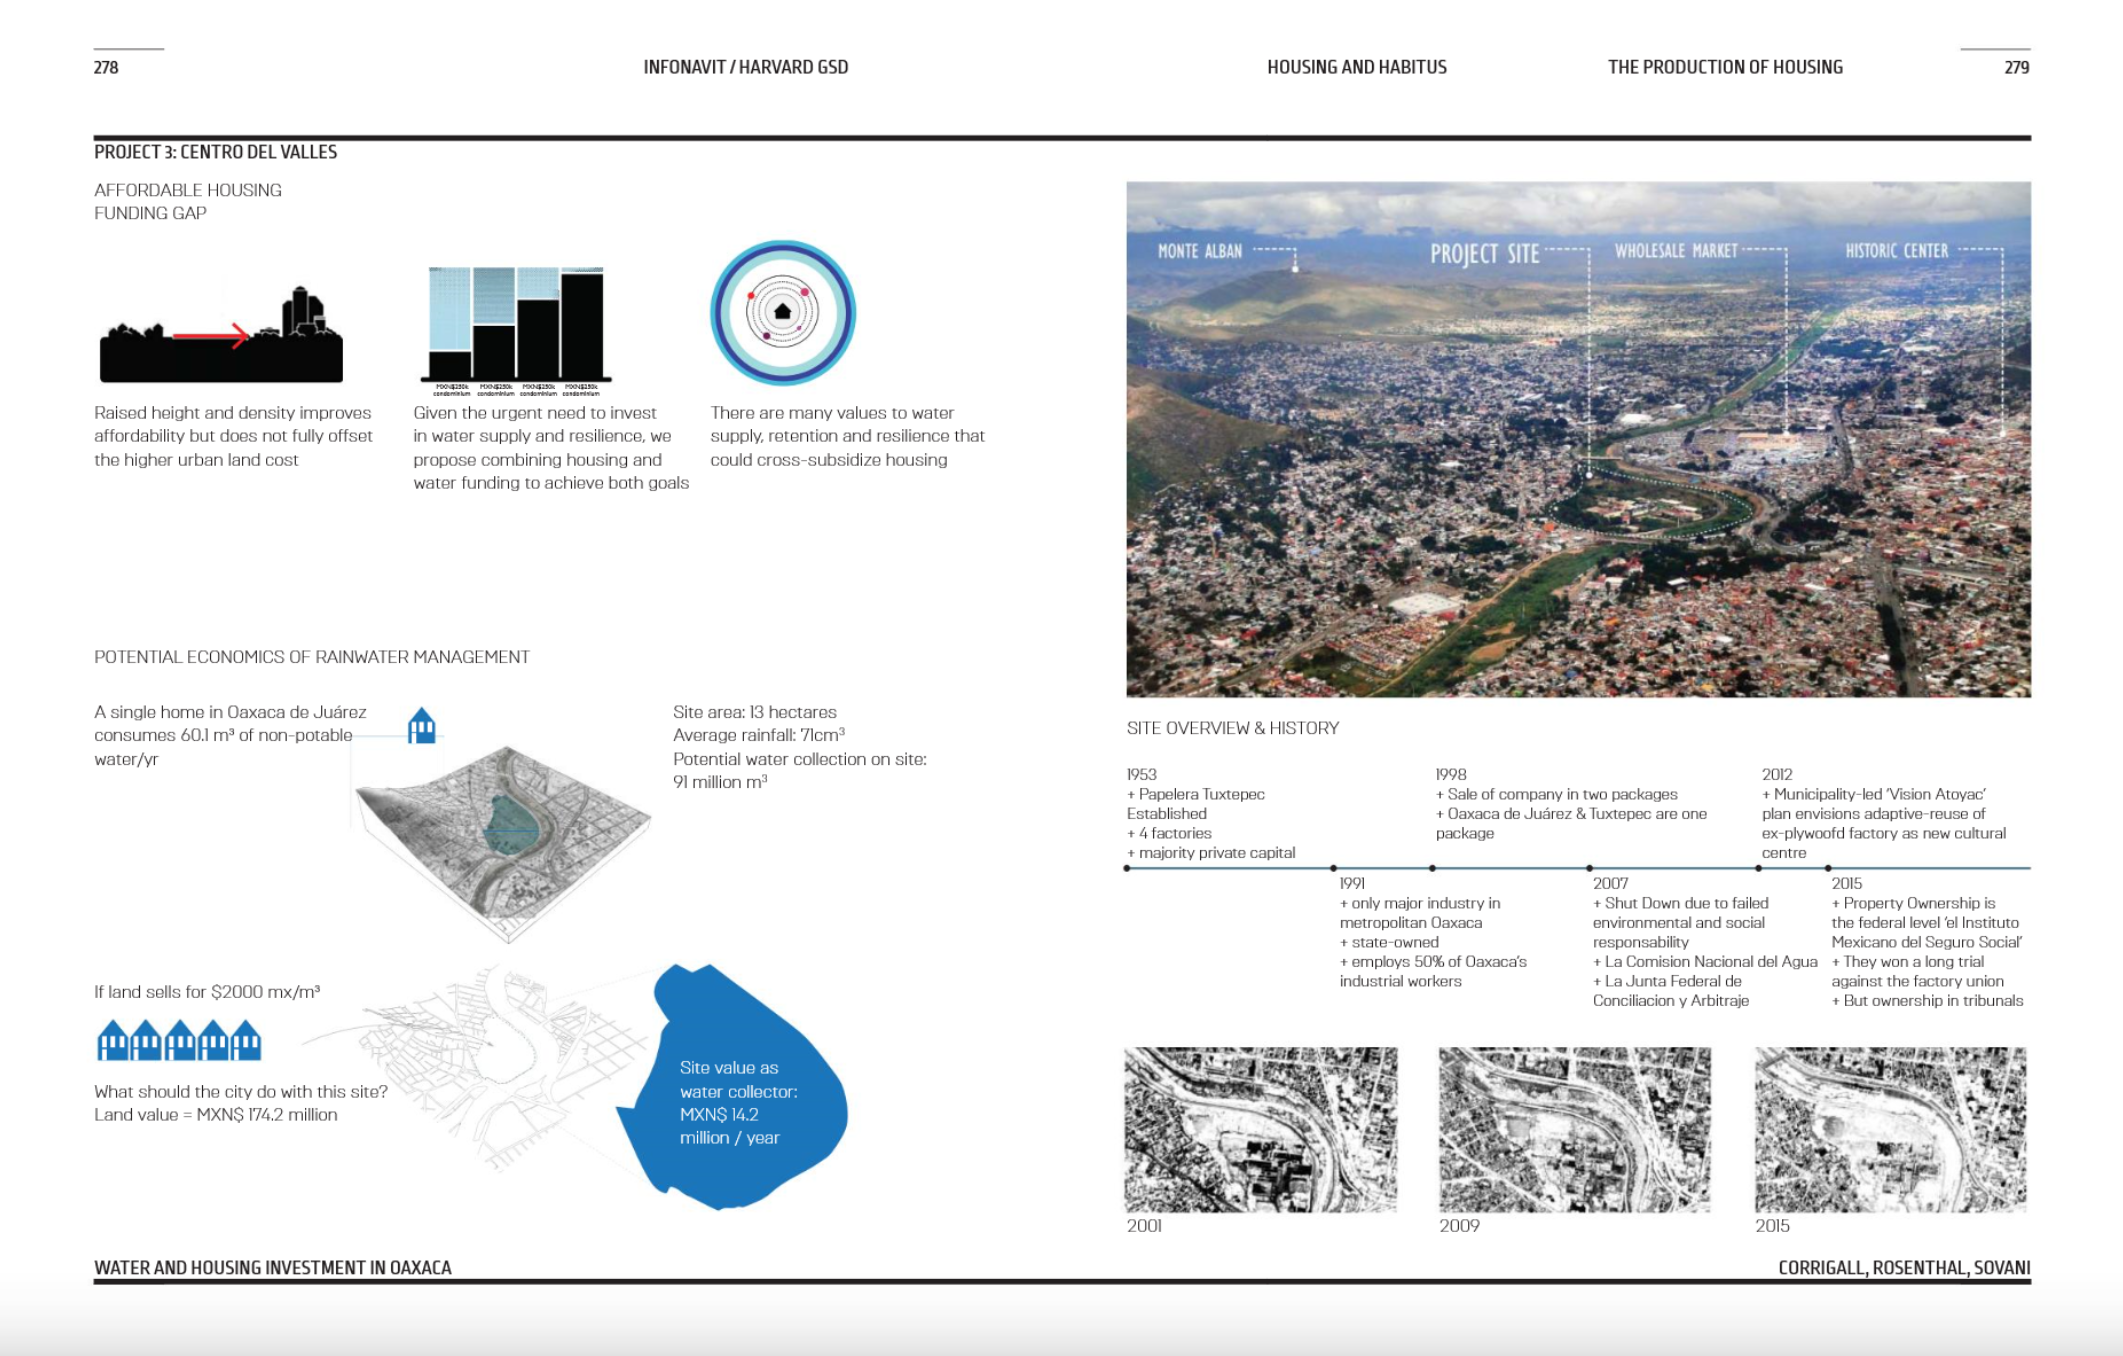Viewport: 2123px width, 1356px height.
Task: Click the 1991 timeline marker dot
Action: coord(1334,868)
